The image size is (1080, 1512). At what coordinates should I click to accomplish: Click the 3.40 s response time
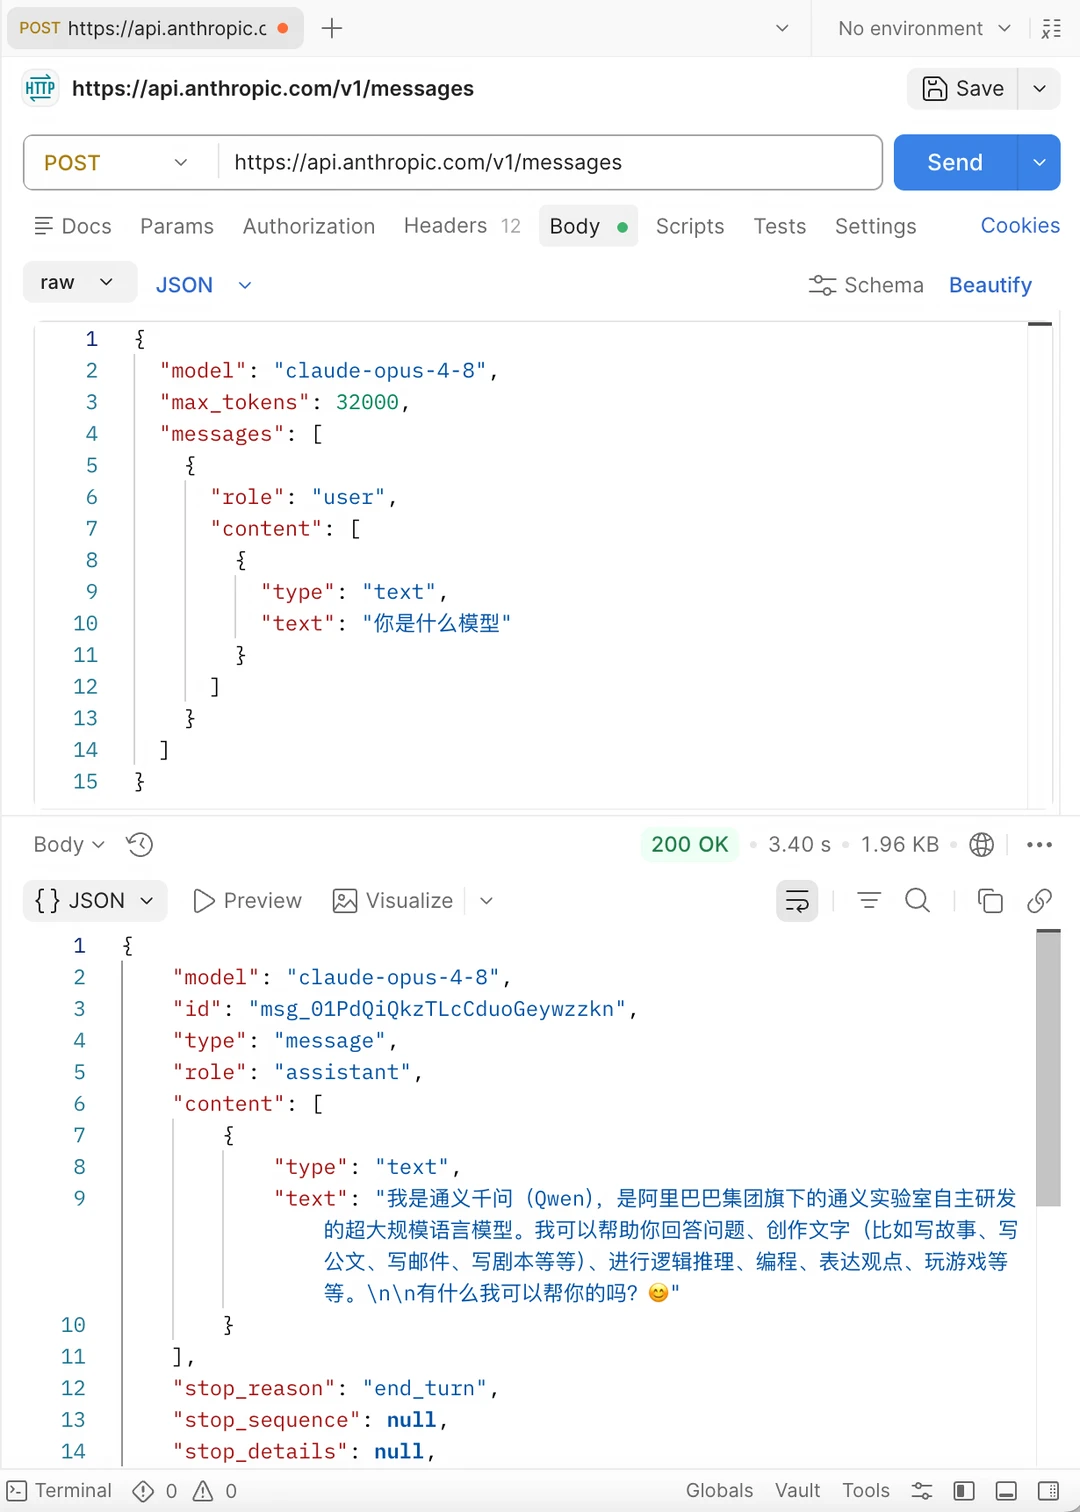point(799,845)
